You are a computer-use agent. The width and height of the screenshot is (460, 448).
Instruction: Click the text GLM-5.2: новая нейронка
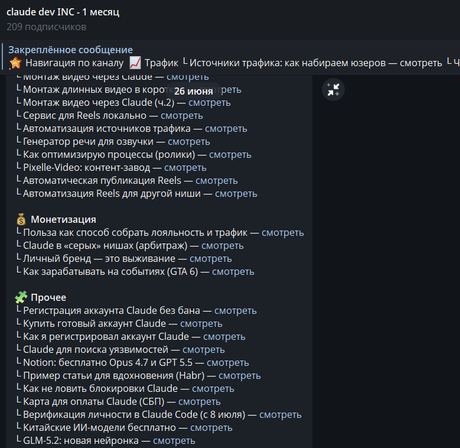click(81, 440)
